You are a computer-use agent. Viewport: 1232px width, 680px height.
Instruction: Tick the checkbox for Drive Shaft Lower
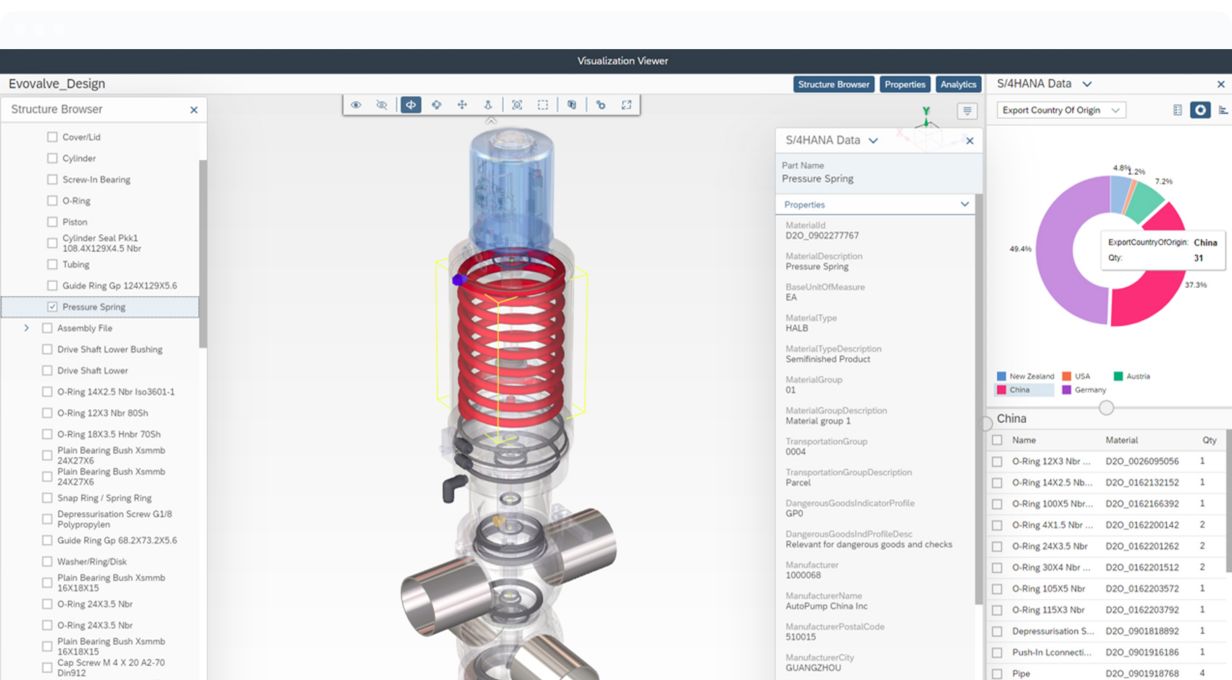tap(47, 371)
